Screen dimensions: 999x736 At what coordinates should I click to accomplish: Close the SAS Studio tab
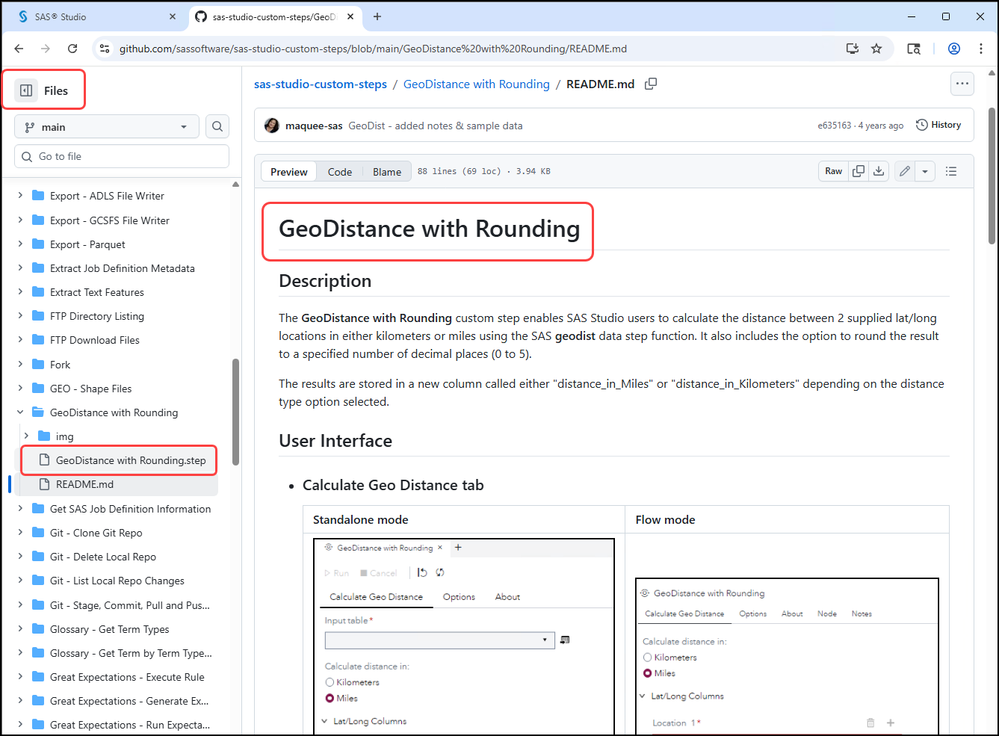coord(172,17)
